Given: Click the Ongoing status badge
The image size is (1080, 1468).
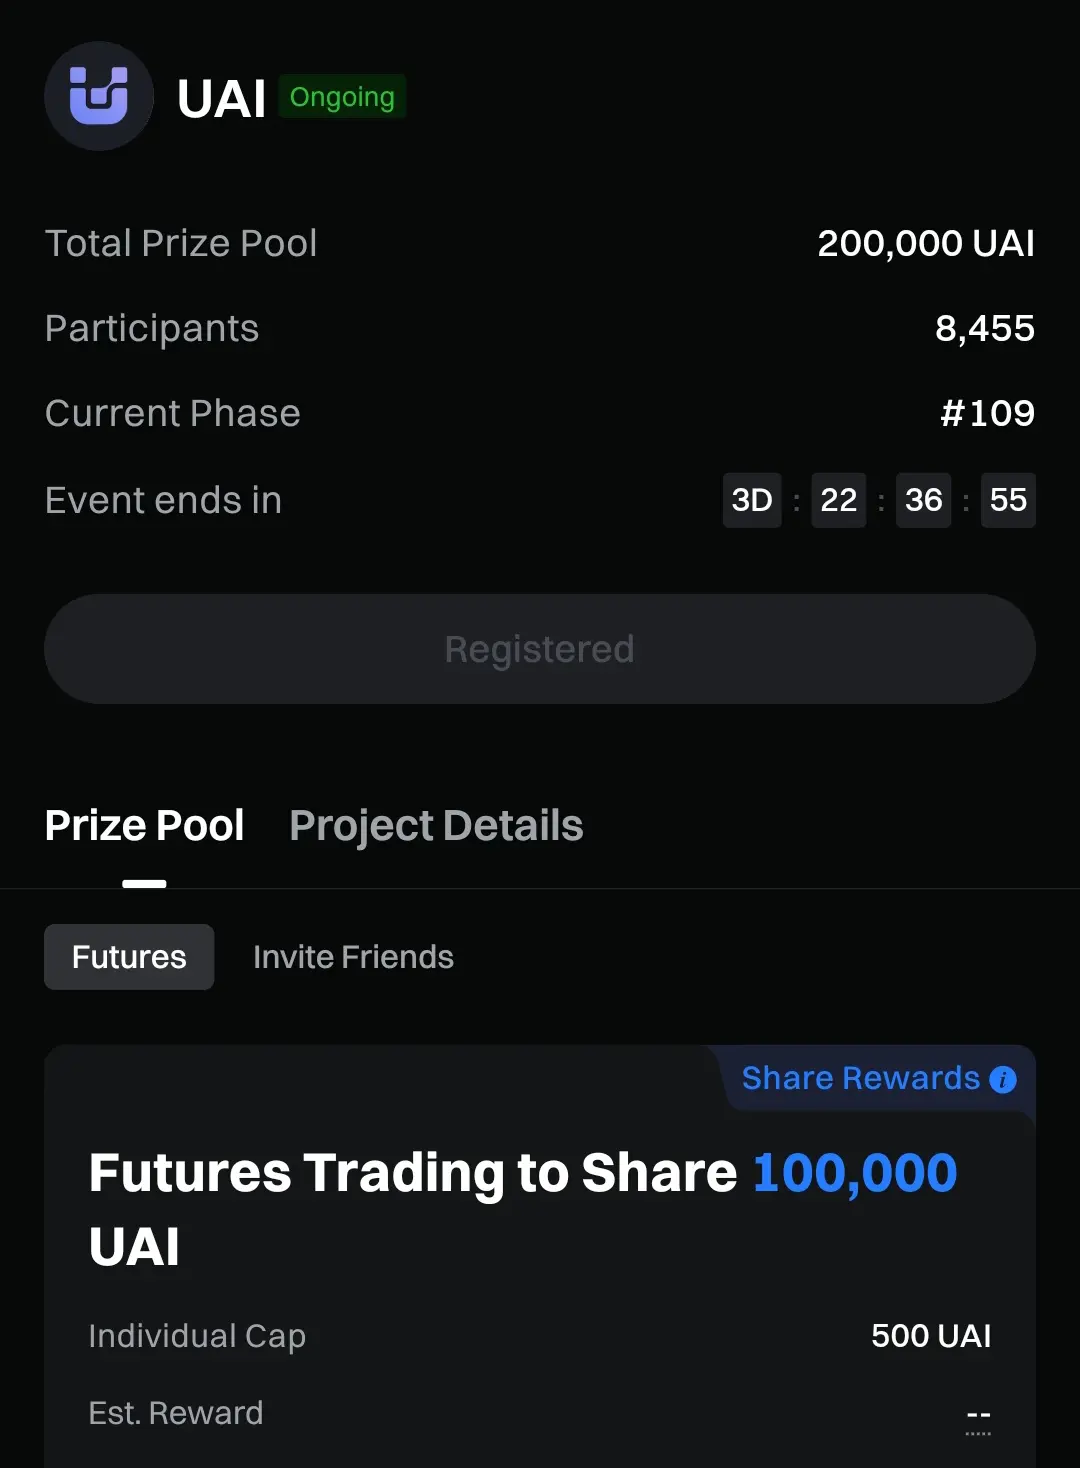Looking at the screenshot, I should tap(342, 97).
